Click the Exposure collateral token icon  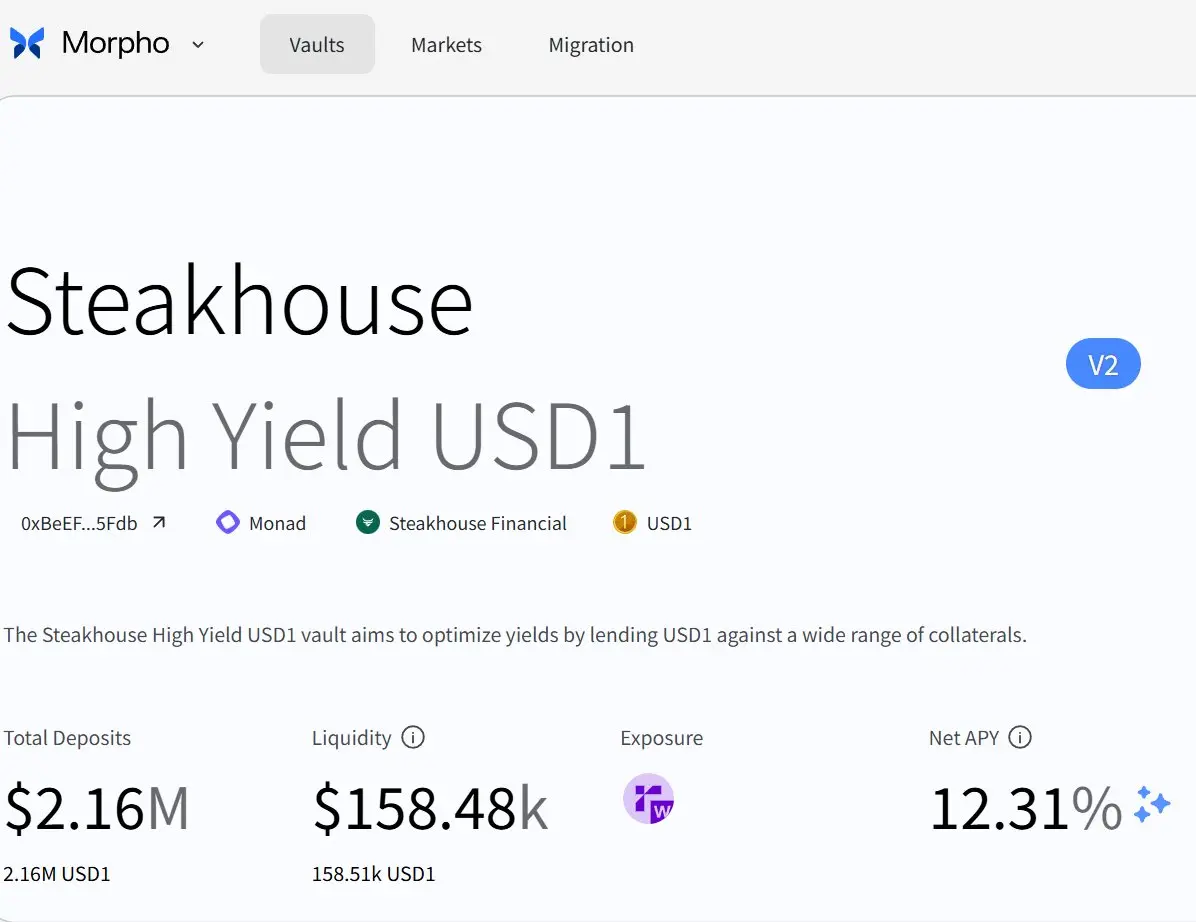pyautogui.click(x=648, y=799)
